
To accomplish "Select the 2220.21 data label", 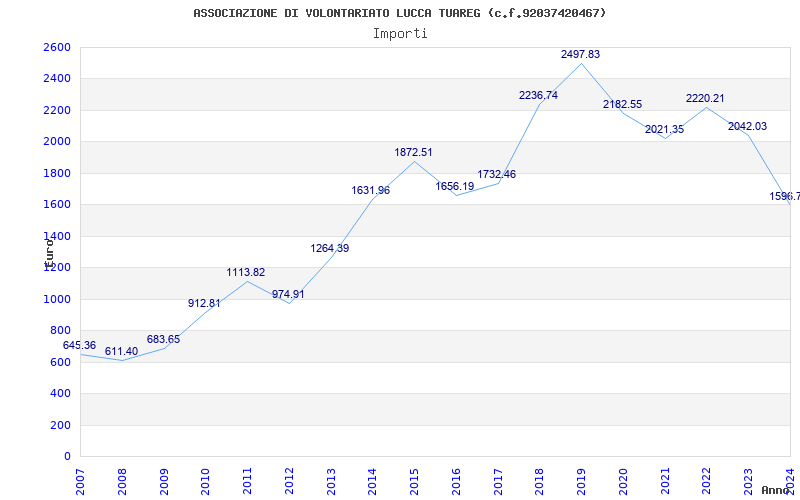I will click(x=705, y=98).
